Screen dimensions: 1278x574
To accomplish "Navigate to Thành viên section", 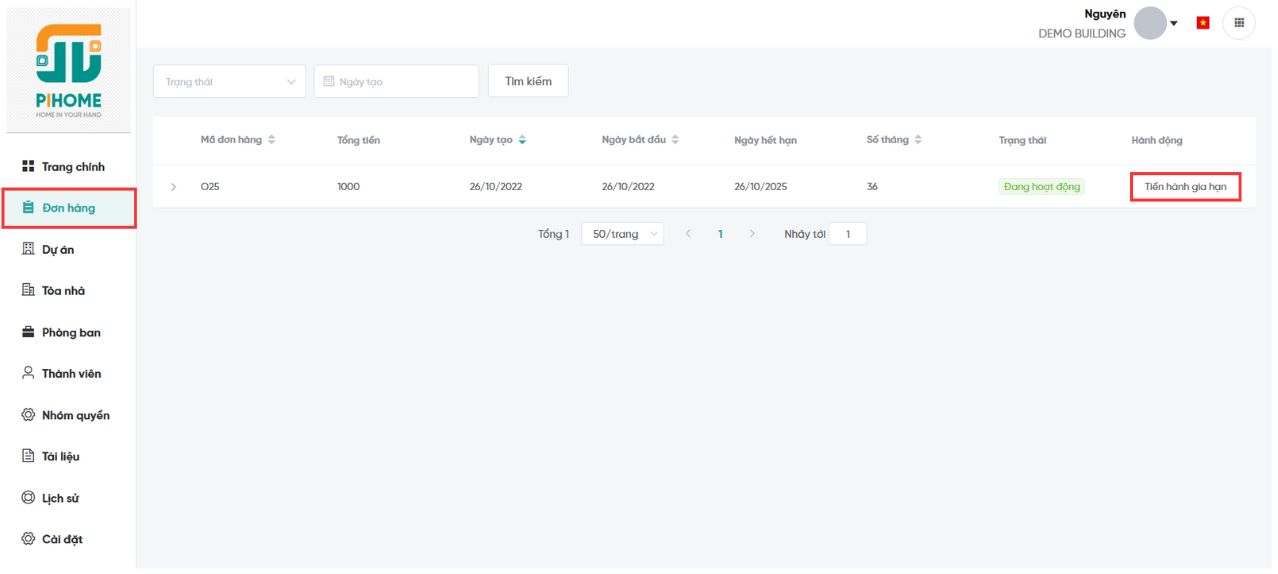I will (x=70, y=374).
